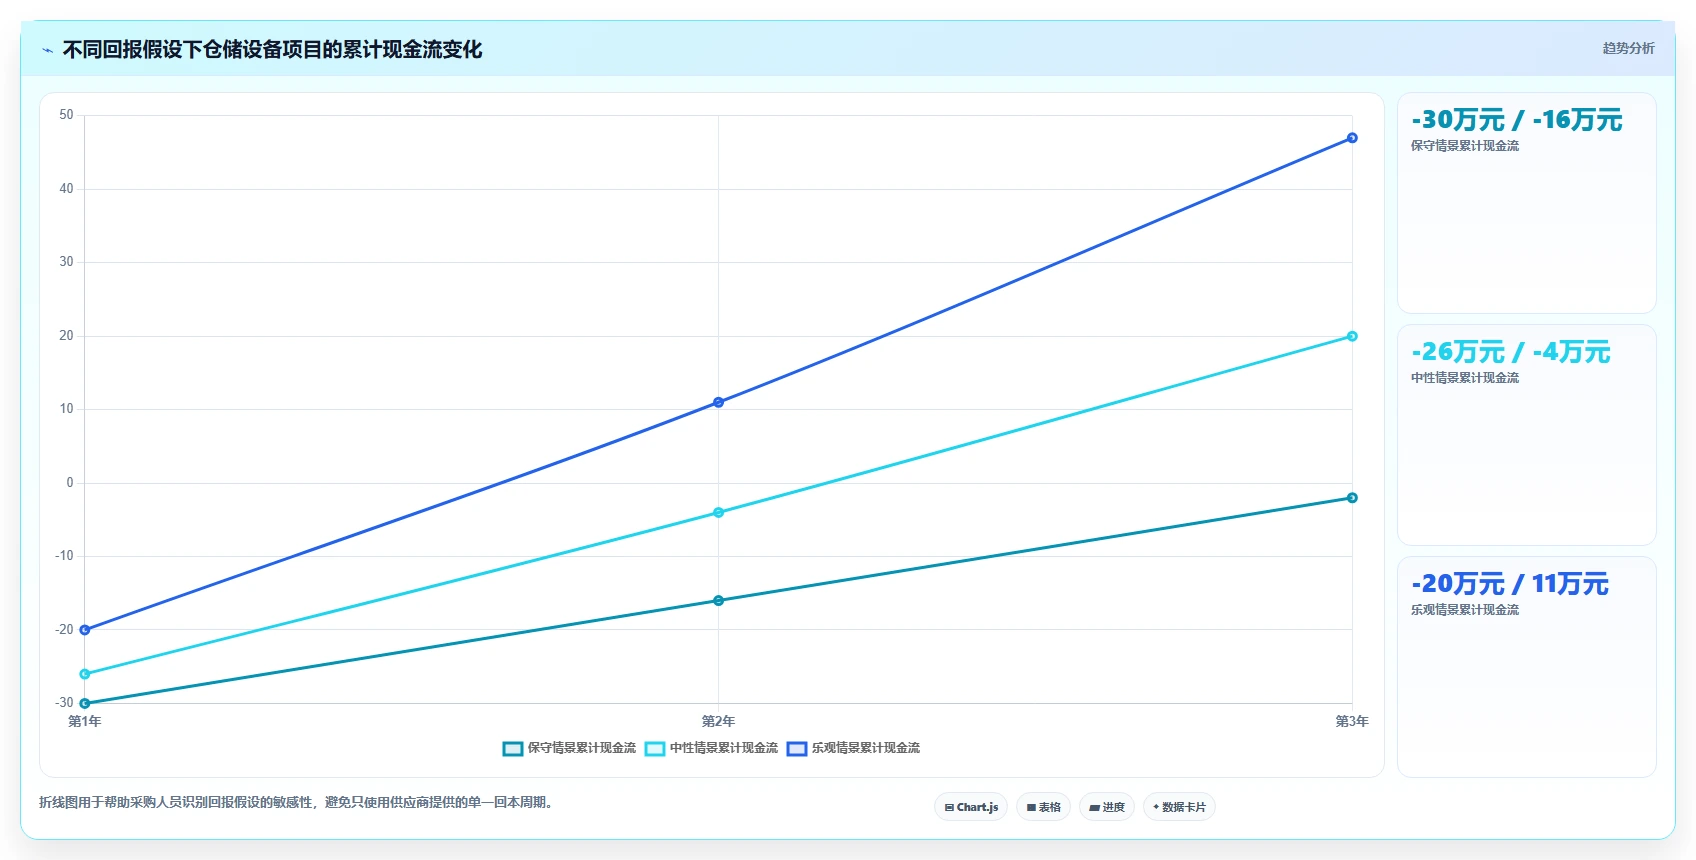Click the -30万元 / -16万元 card value
This screenshot has height=860, width=1696.
(x=1516, y=120)
